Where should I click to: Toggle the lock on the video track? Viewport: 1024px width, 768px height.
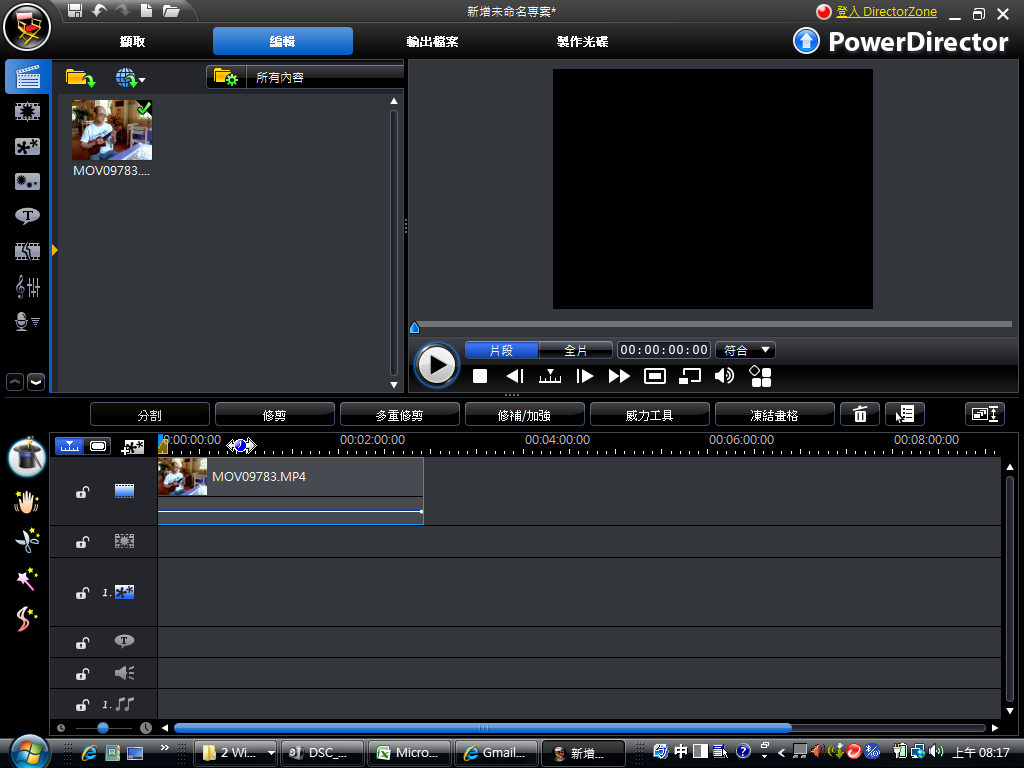[83, 491]
